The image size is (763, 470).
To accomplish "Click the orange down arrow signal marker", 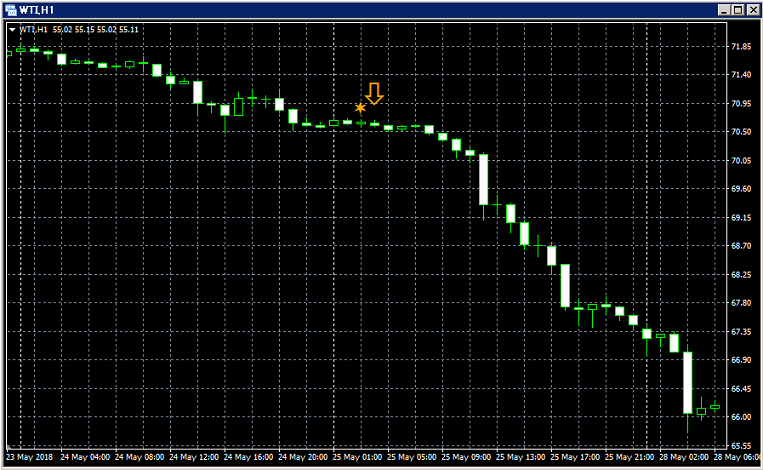I will point(374,93).
